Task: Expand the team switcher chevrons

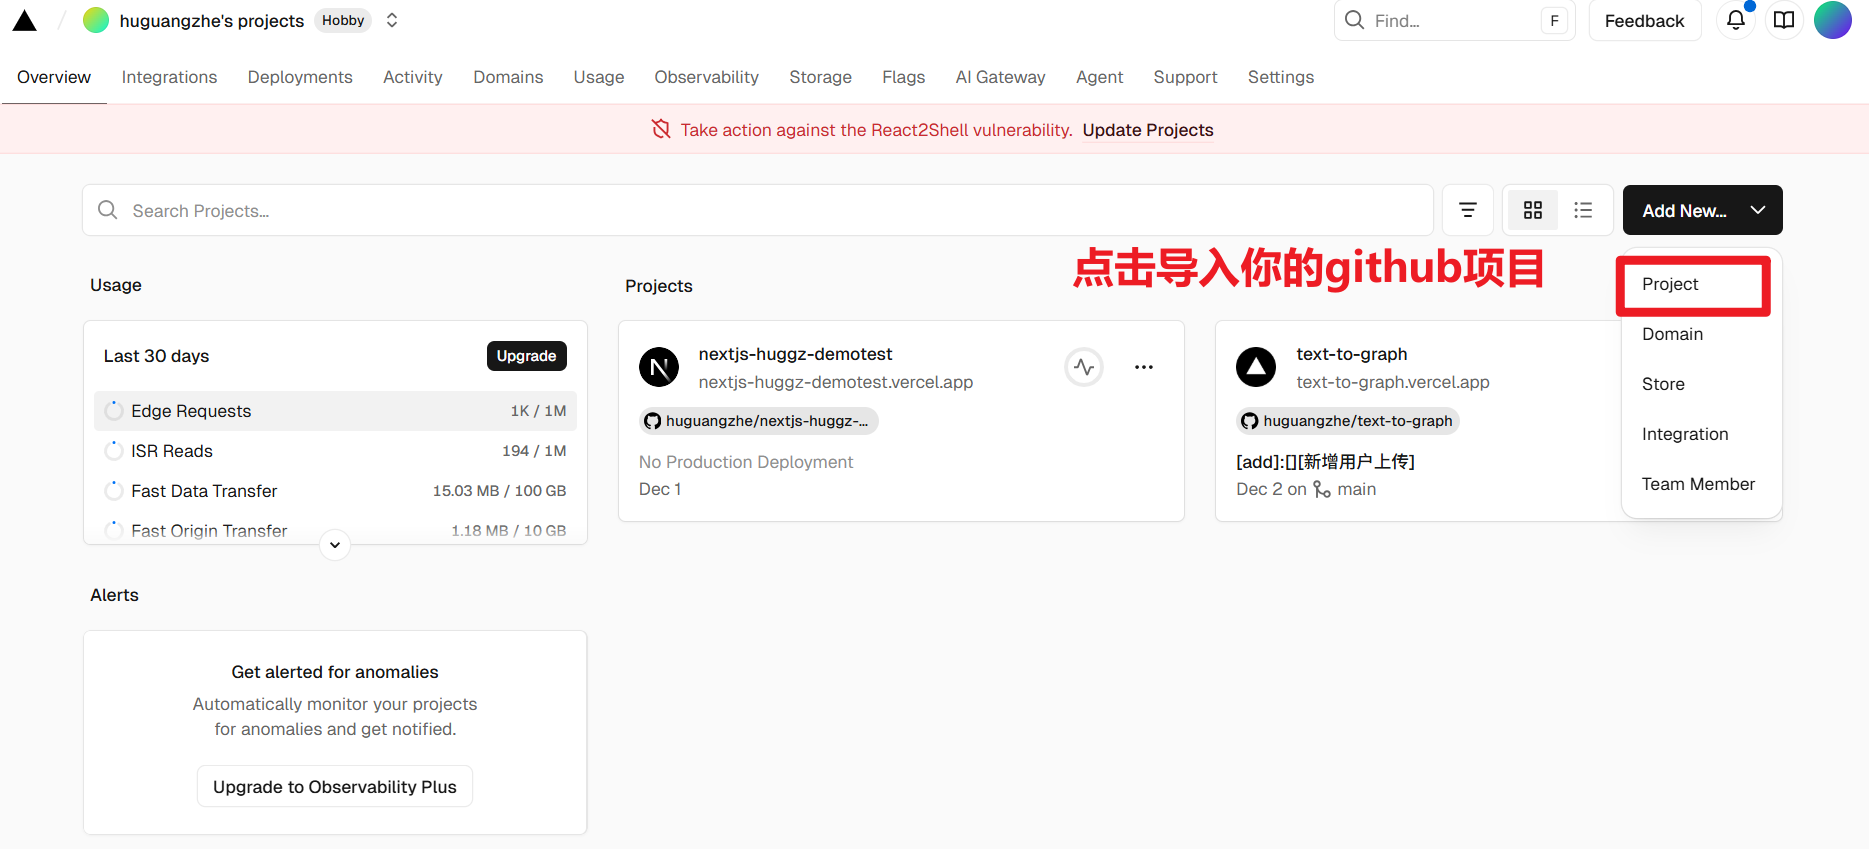Action: (x=392, y=20)
